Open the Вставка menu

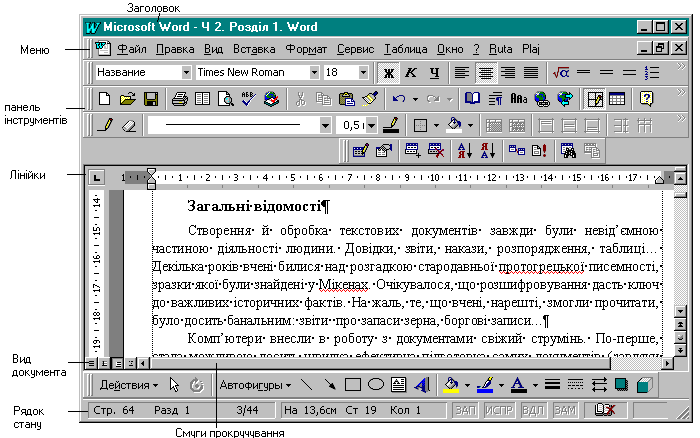pos(254,49)
